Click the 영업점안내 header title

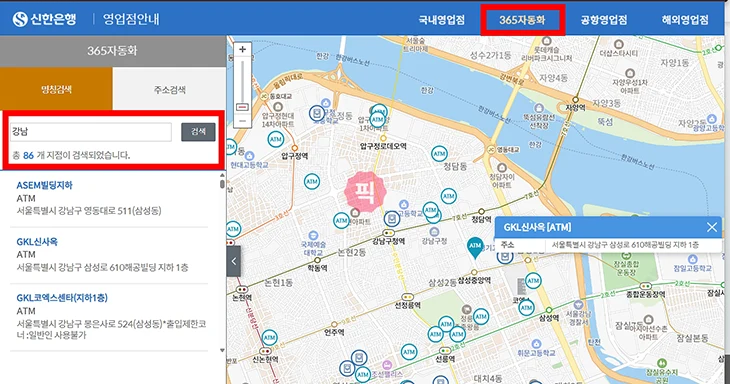[x=131, y=19]
